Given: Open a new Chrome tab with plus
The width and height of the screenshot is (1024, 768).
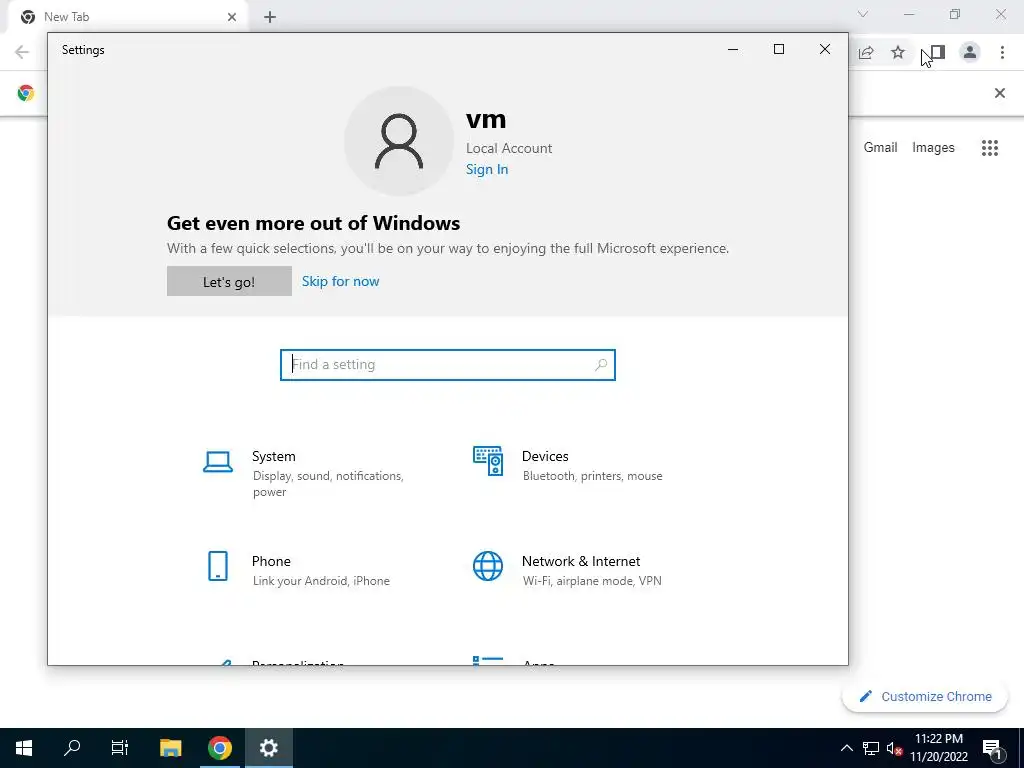Looking at the screenshot, I should tap(270, 17).
